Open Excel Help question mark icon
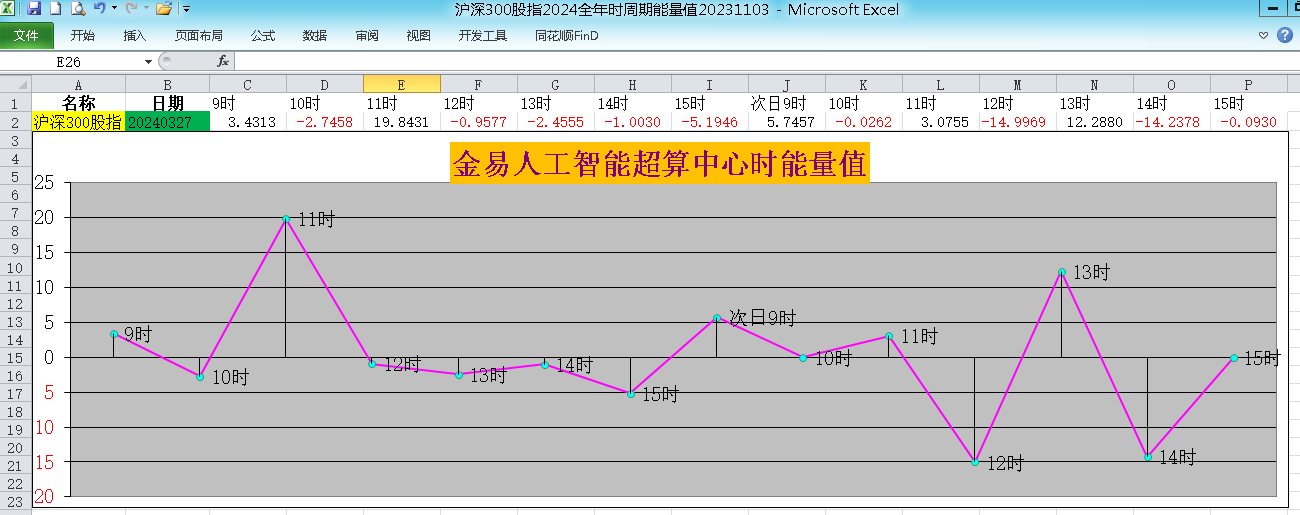The height and width of the screenshot is (515, 1300). coord(1285,35)
